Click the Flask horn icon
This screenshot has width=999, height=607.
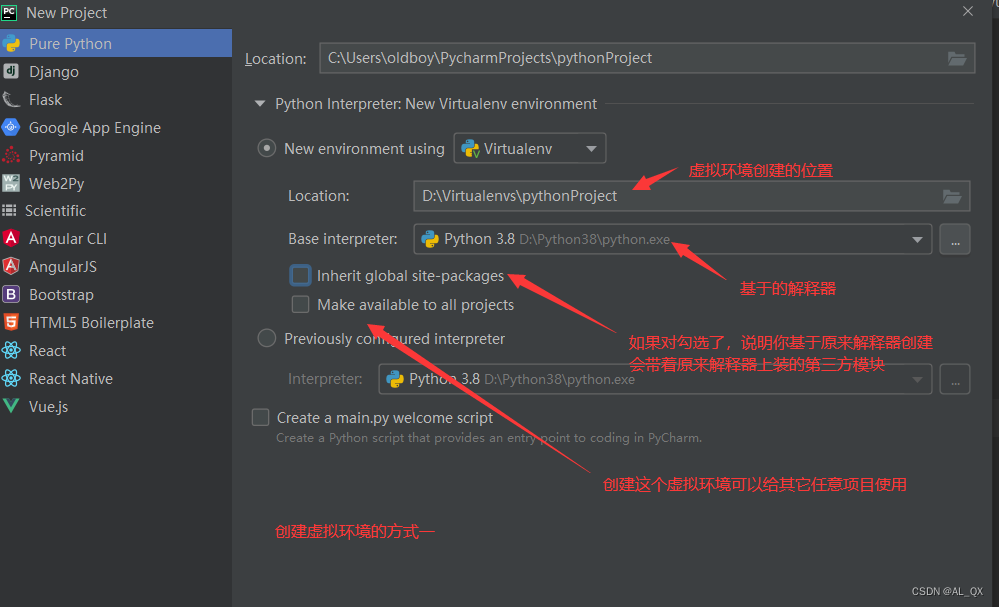(x=11, y=99)
